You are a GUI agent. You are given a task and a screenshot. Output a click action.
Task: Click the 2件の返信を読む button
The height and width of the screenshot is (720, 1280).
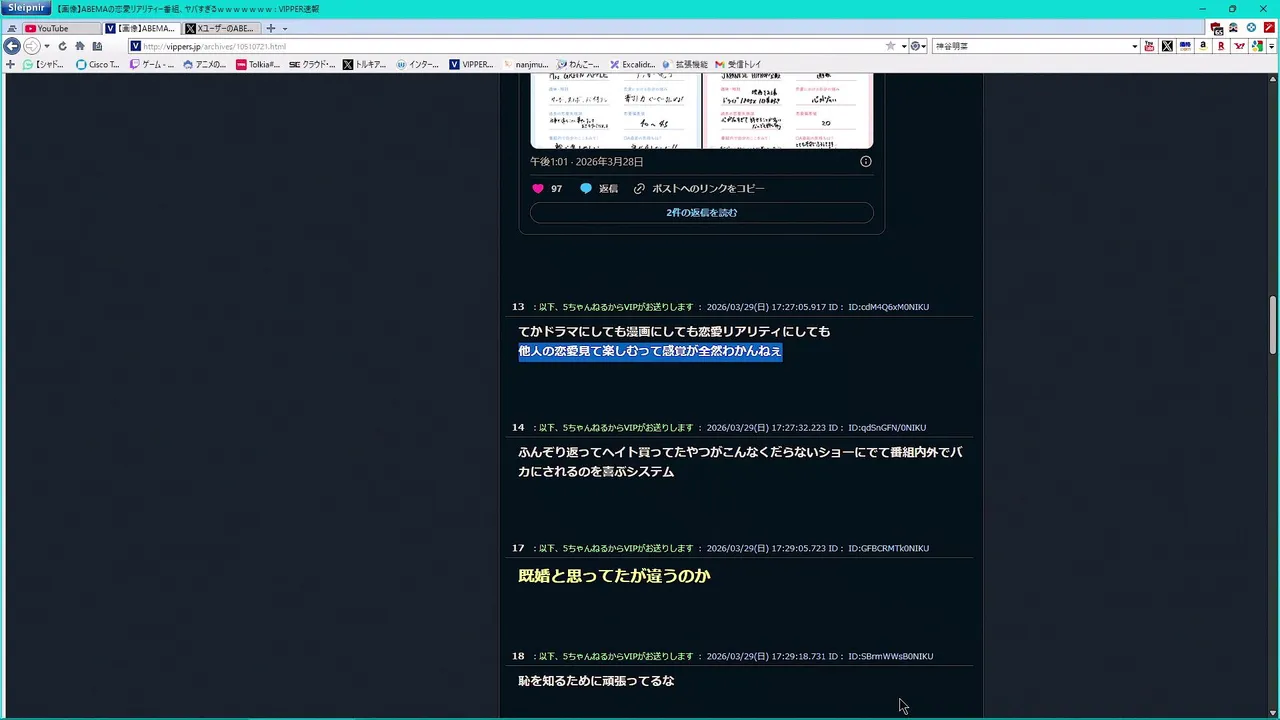[702, 212]
